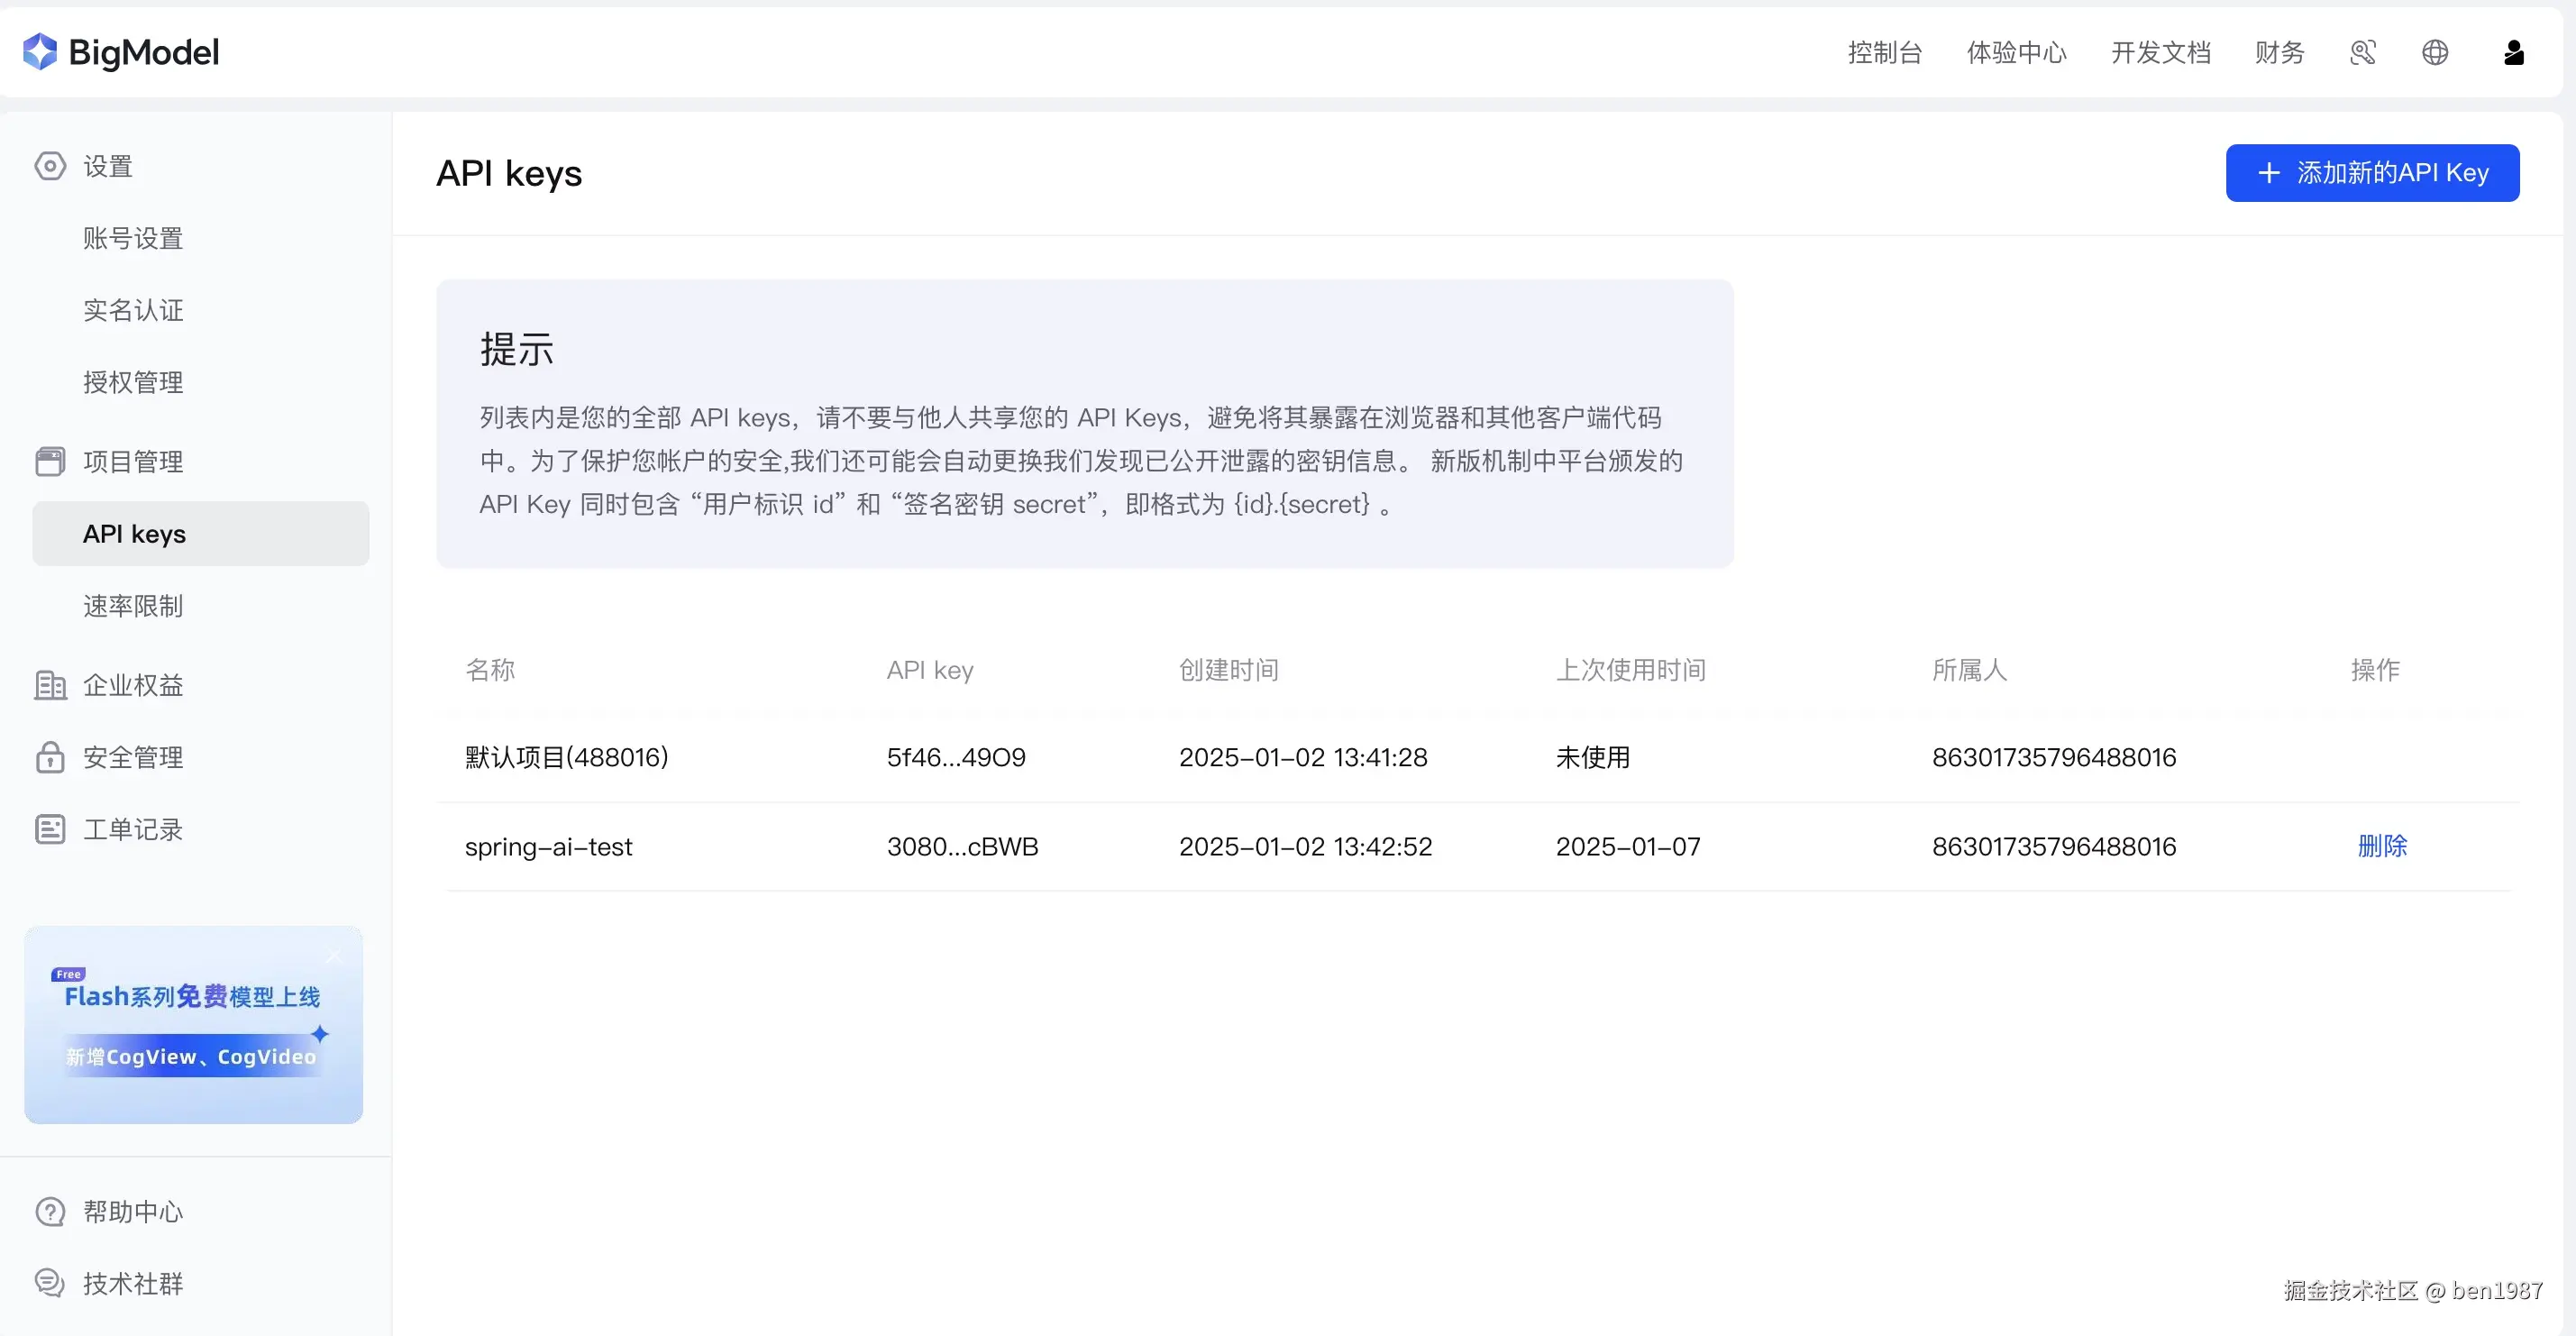Click the 企业权益 building icon

pyautogui.click(x=50, y=685)
